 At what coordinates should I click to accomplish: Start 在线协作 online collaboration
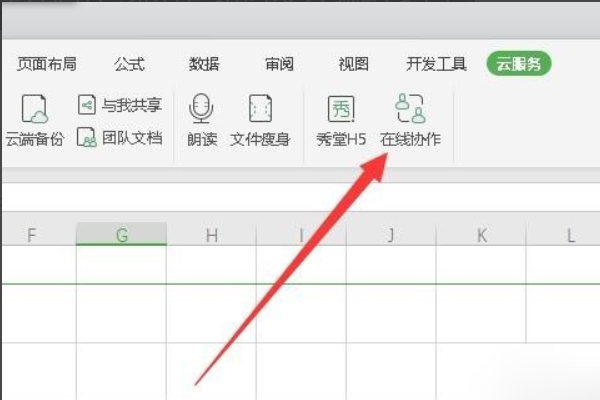(x=410, y=120)
